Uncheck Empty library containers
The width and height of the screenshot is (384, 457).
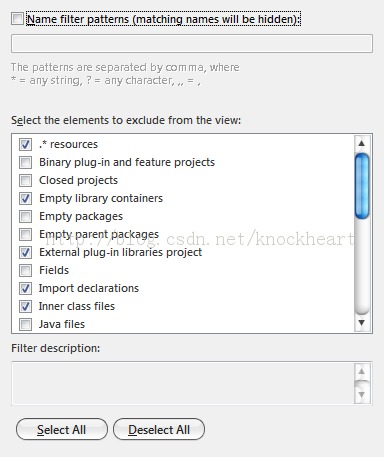25,199
